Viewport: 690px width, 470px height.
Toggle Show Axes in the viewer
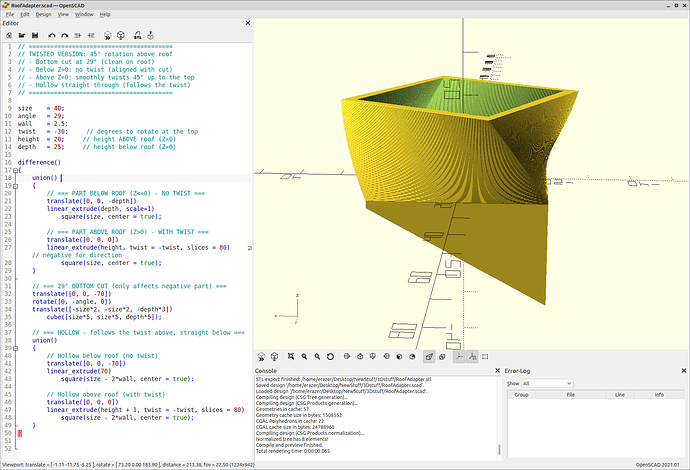click(459, 356)
